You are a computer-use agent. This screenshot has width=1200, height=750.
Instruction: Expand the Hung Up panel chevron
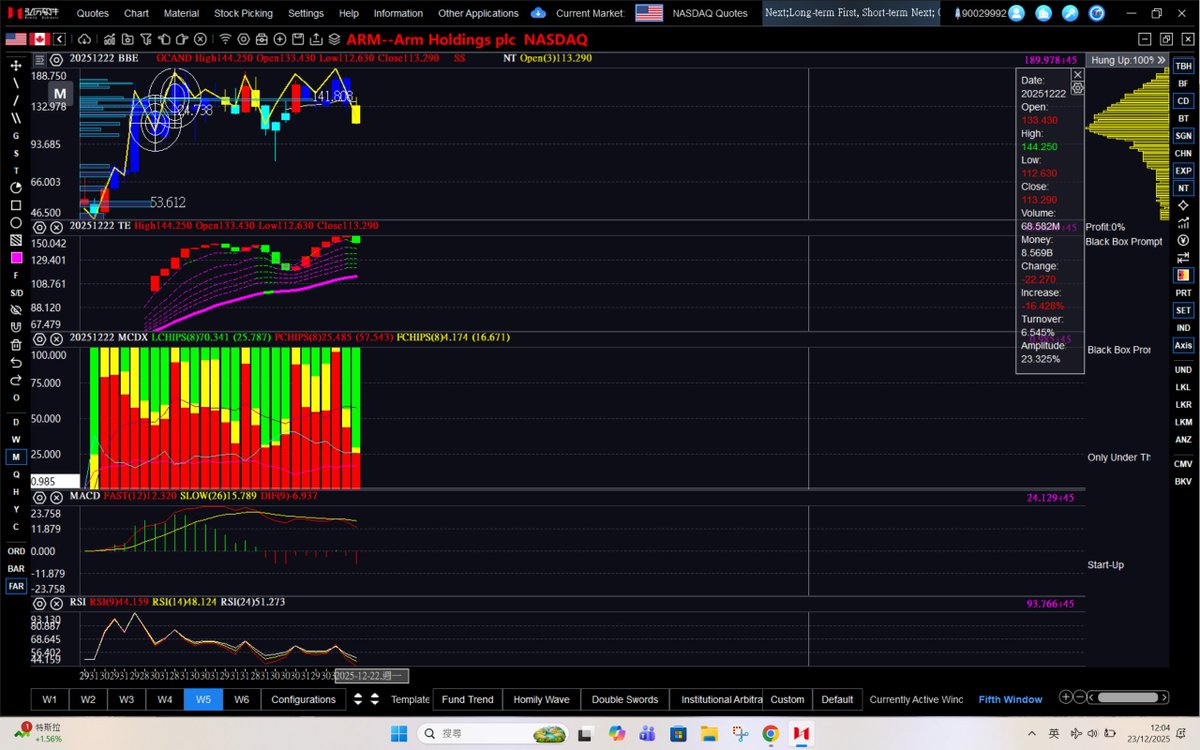pyautogui.click(x=1160, y=60)
